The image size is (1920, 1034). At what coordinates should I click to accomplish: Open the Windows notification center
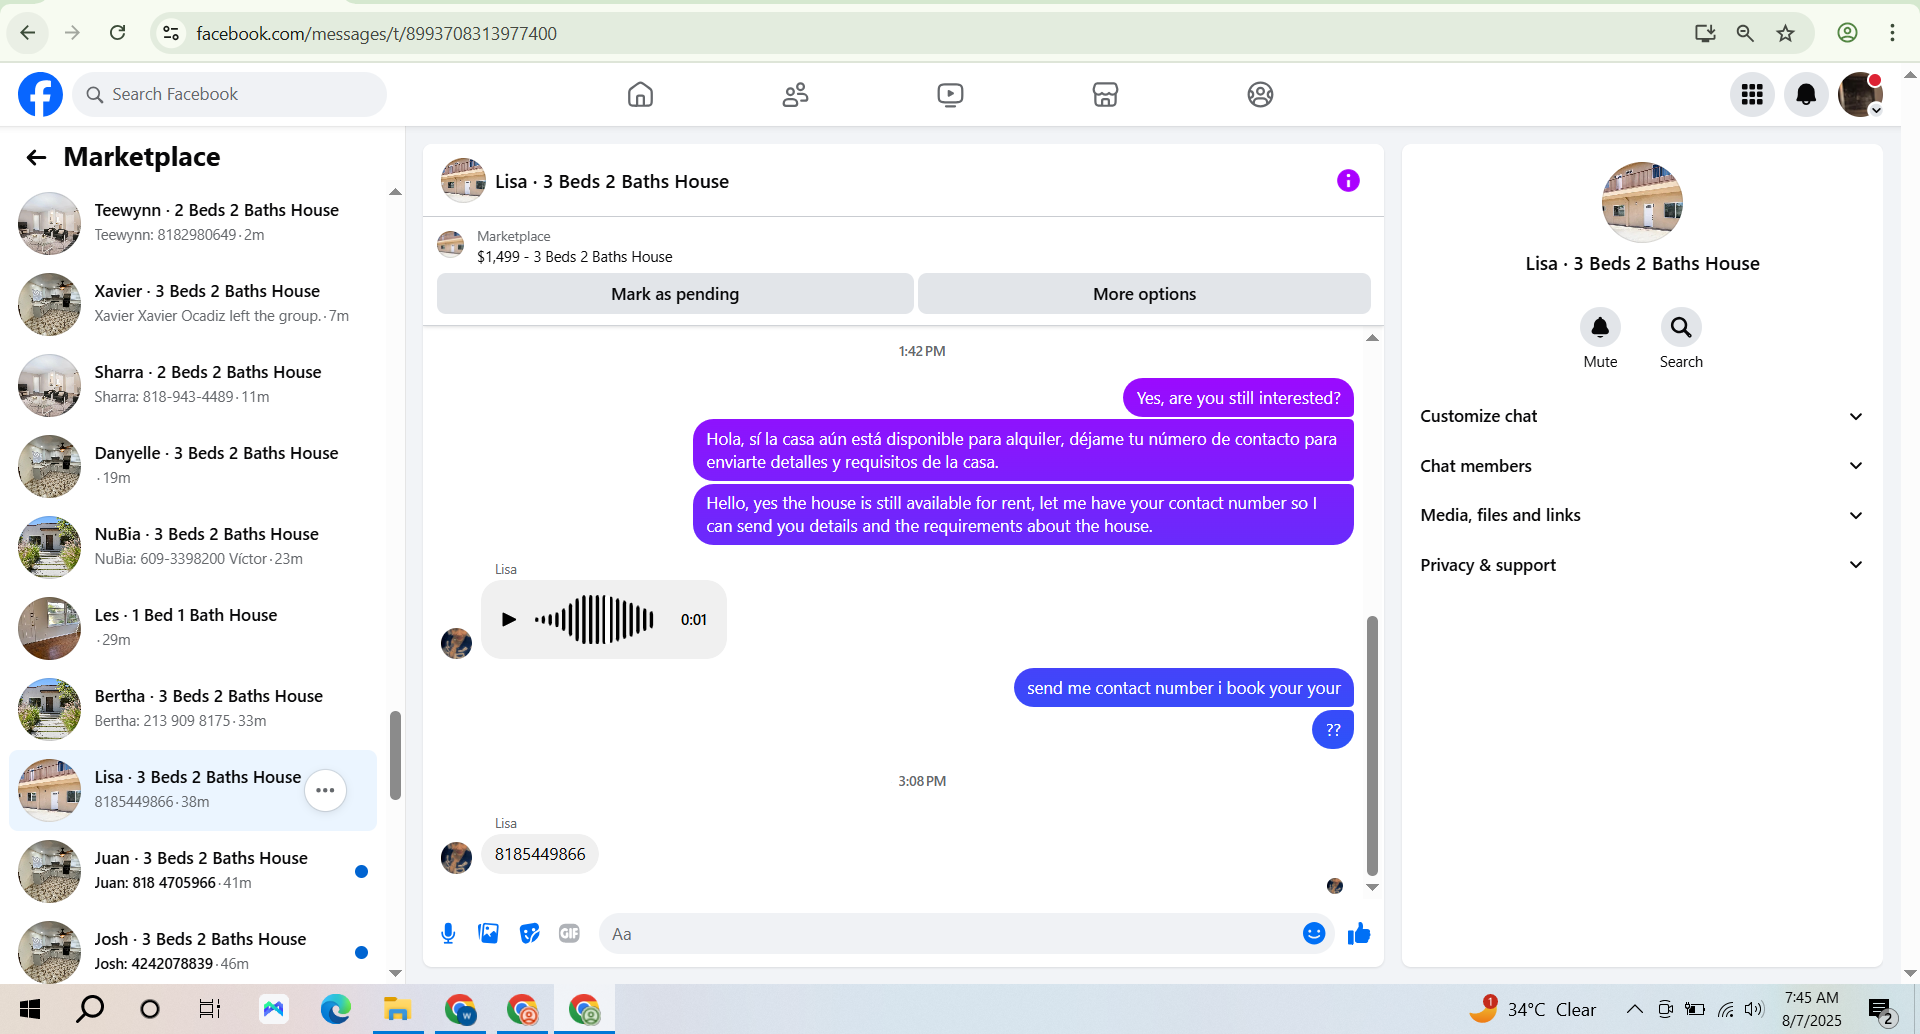[x=1881, y=1010]
